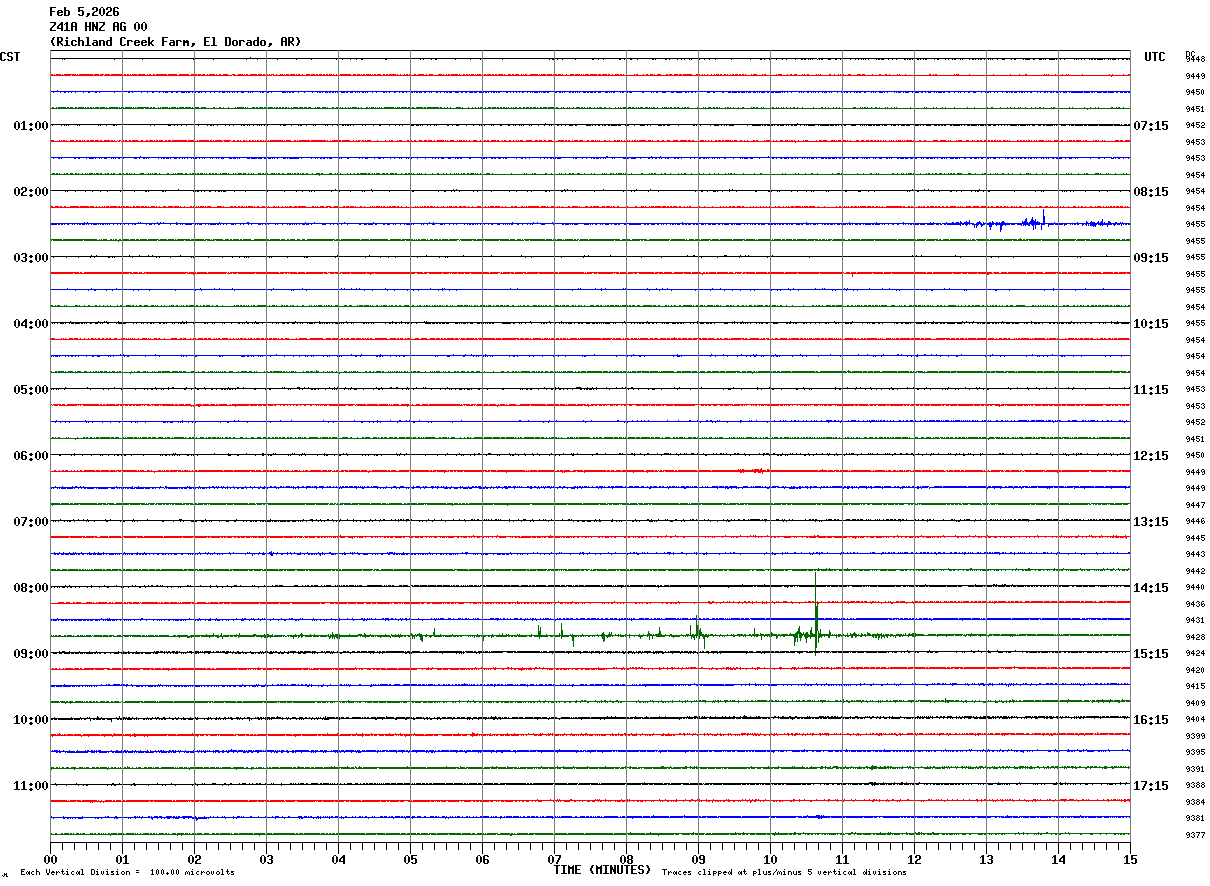Click the date Feb 5,2026 header
The height and width of the screenshot is (886, 1210).
click(x=84, y=12)
